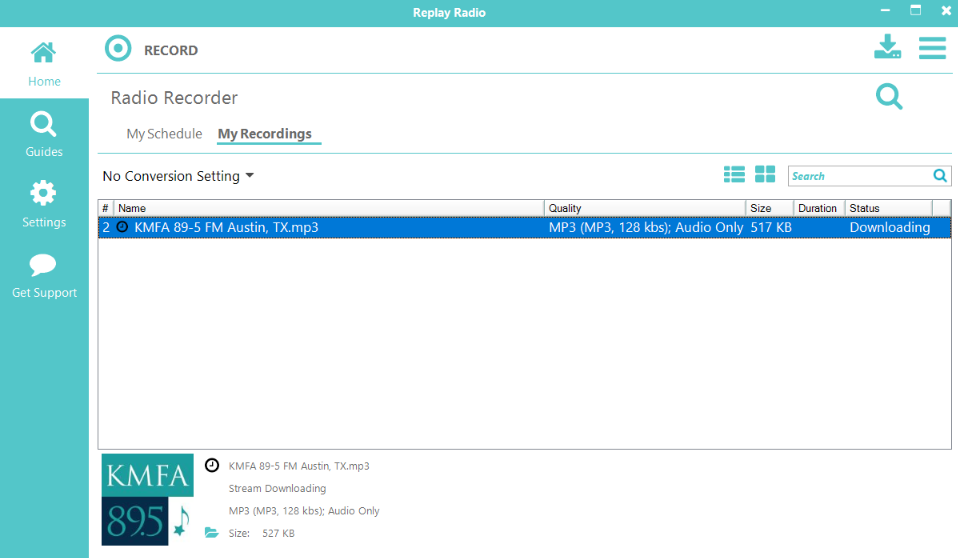Sort by the Duration column header
Viewport: 958px width, 558px height.
(x=819, y=208)
